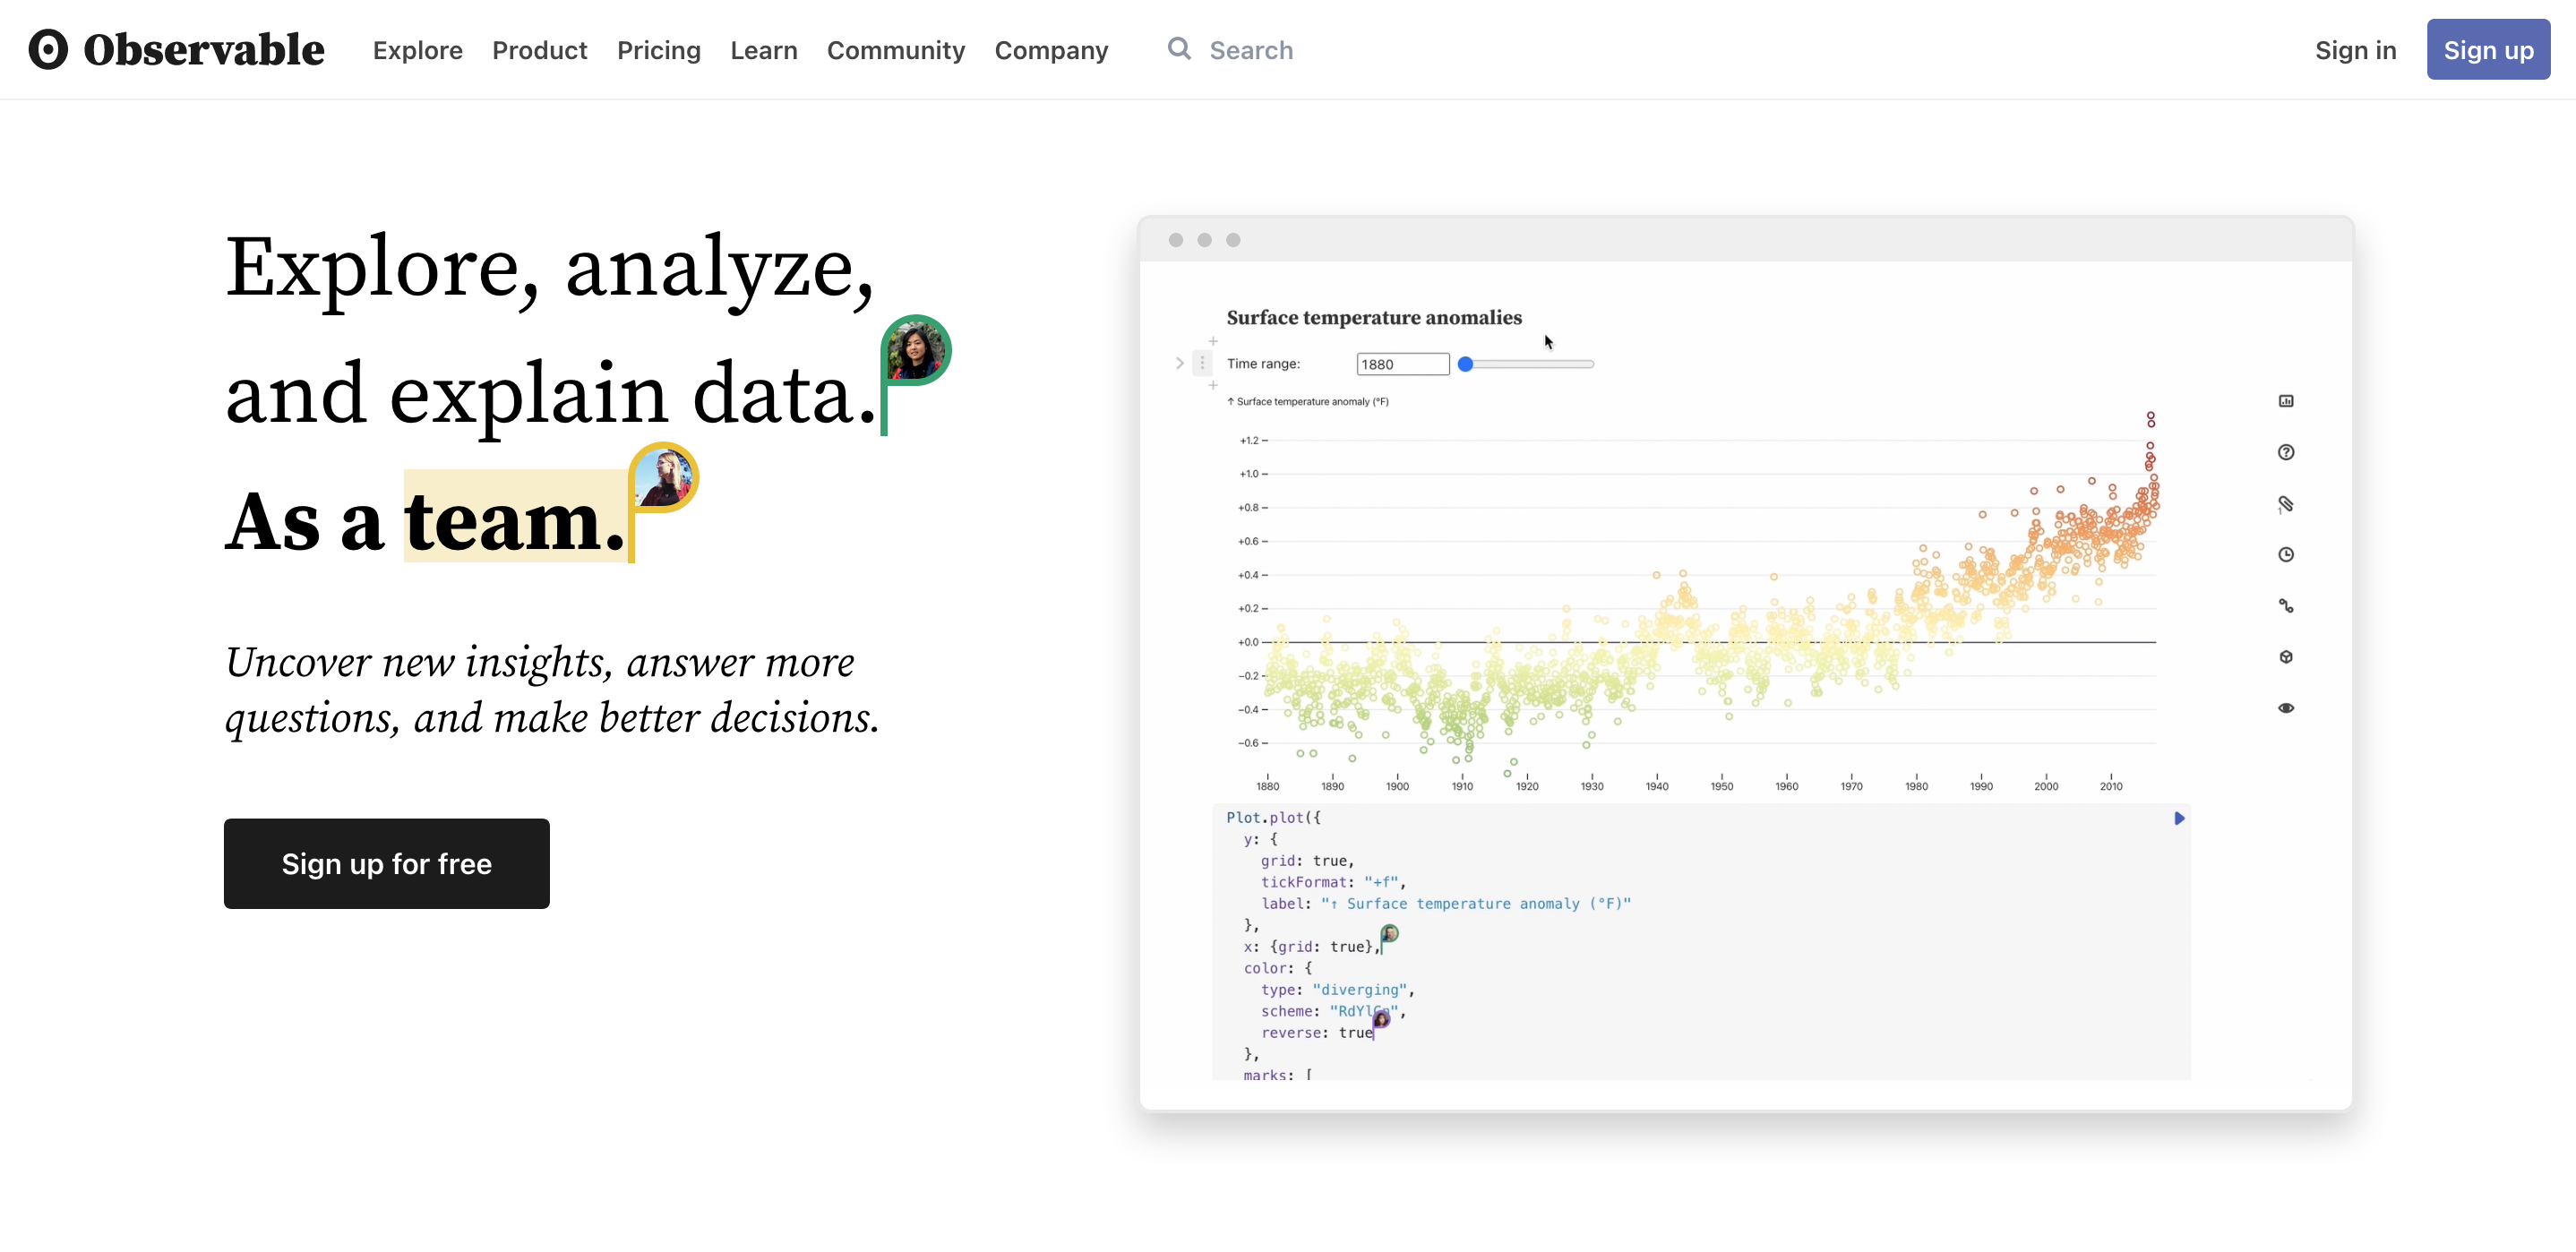Expand the Company dropdown navigation item
This screenshot has width=2576, height=1252.
point(1052,49)
